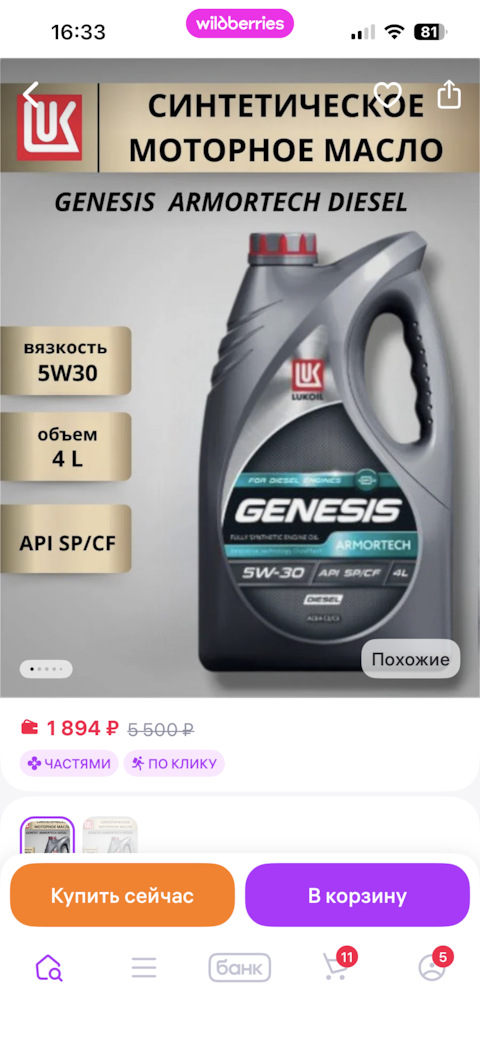Tap the image carousel page dots
The height and width of the screenshot is (1039, 480).
coord(46,669)
